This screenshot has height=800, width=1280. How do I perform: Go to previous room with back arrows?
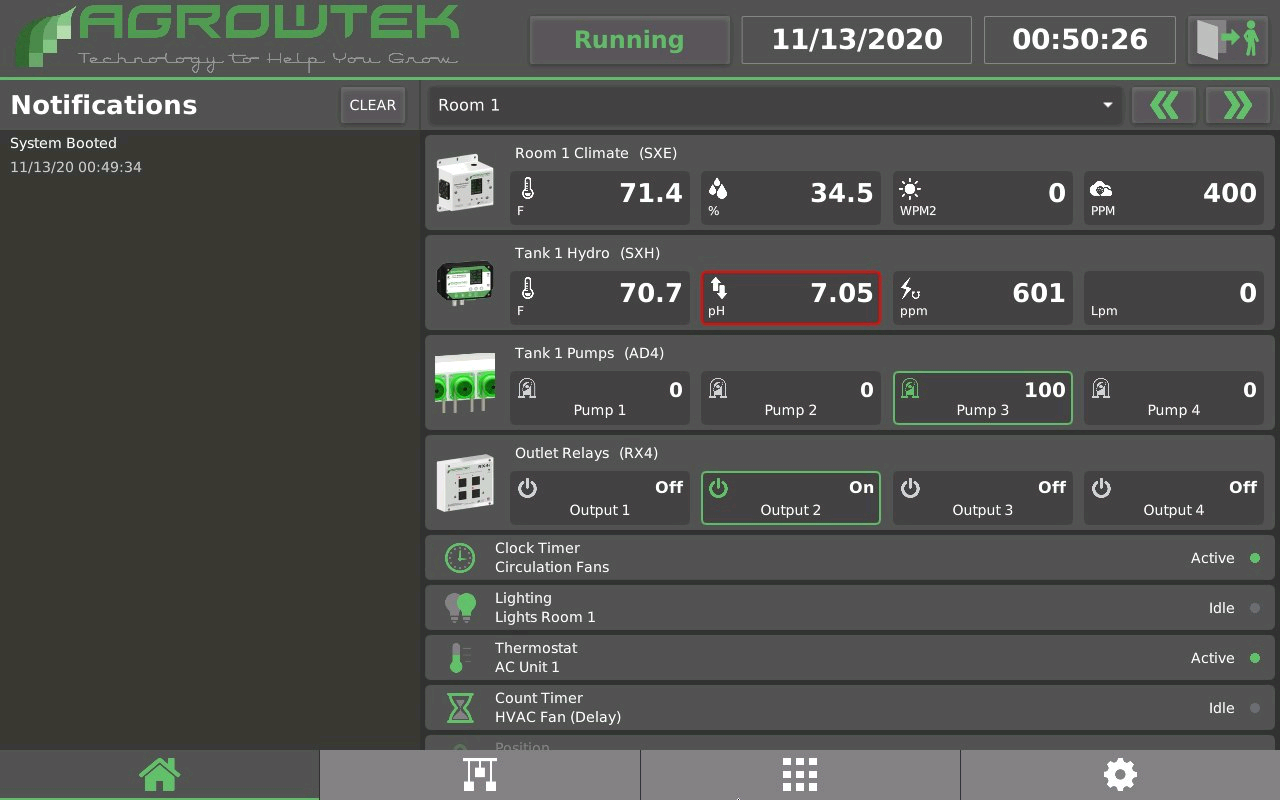(x=1163, y=105)
